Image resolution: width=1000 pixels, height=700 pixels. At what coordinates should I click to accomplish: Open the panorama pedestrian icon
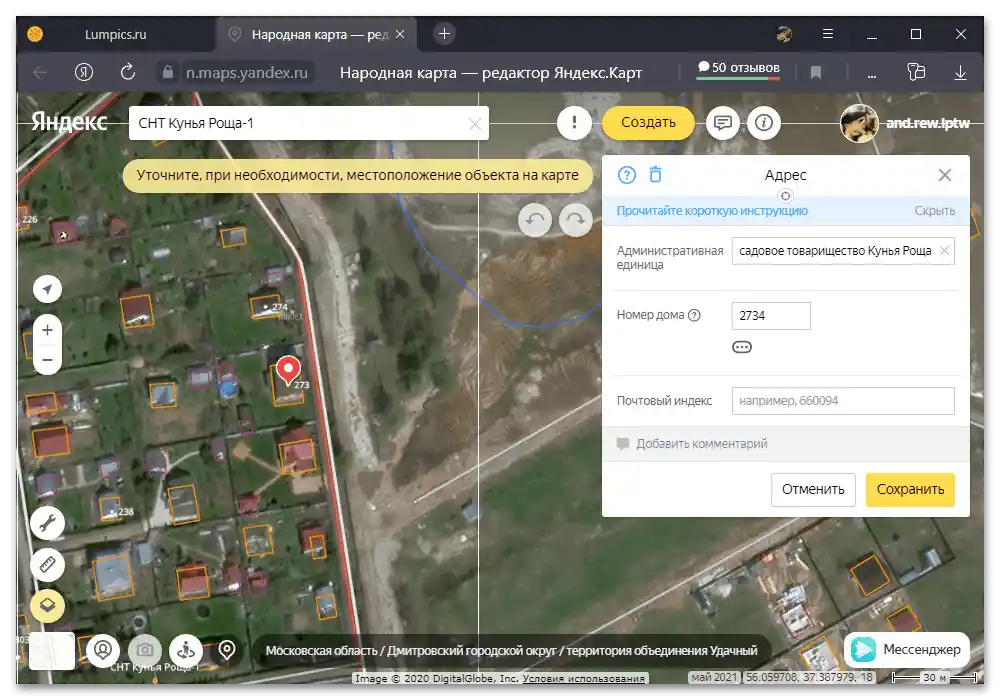point(186,650)
